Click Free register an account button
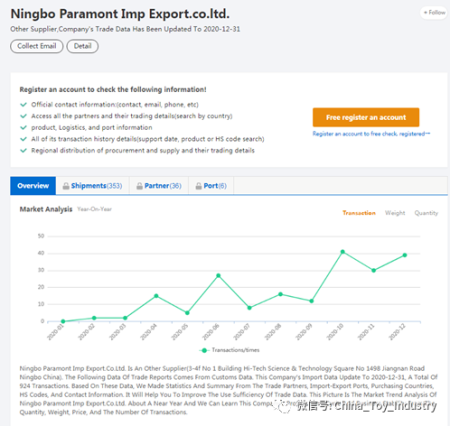This screenshot has height=426, width=450. click(x=366, y=117)
